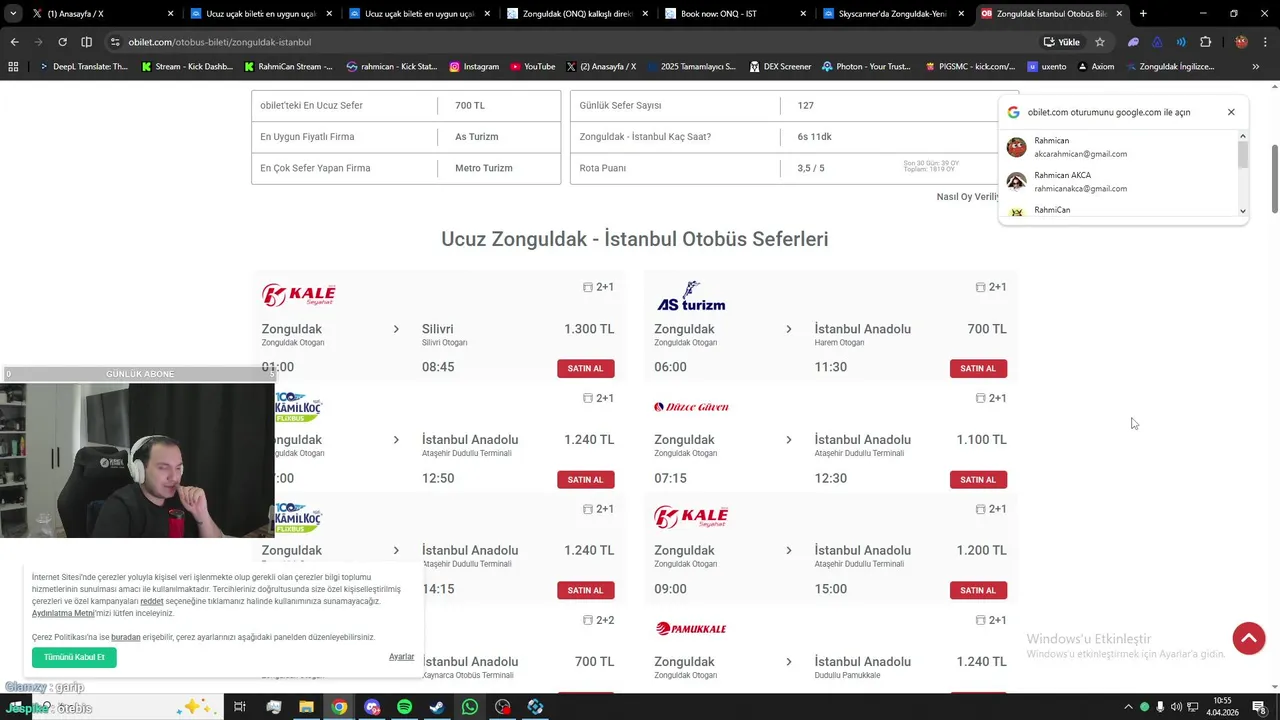Close the Zonguldak İstanbul Otobüs tab

1119,14
